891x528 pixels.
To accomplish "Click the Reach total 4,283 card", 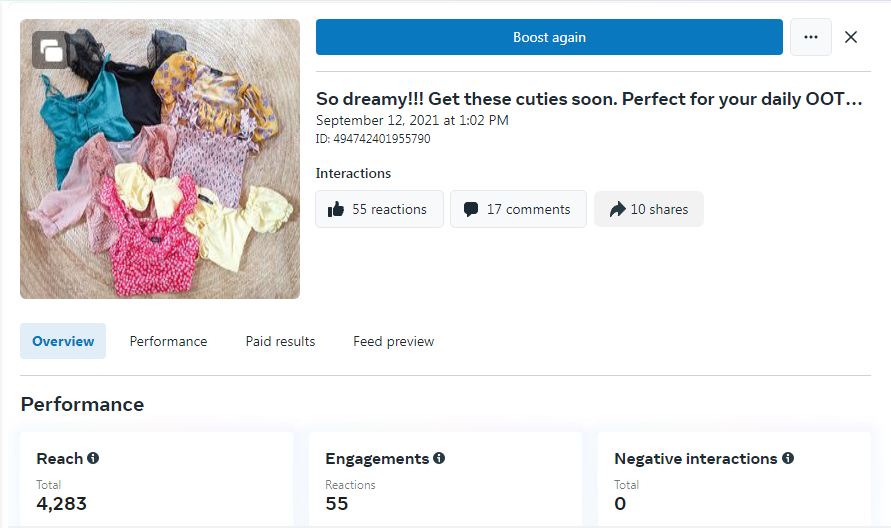I will click(156, 480).
